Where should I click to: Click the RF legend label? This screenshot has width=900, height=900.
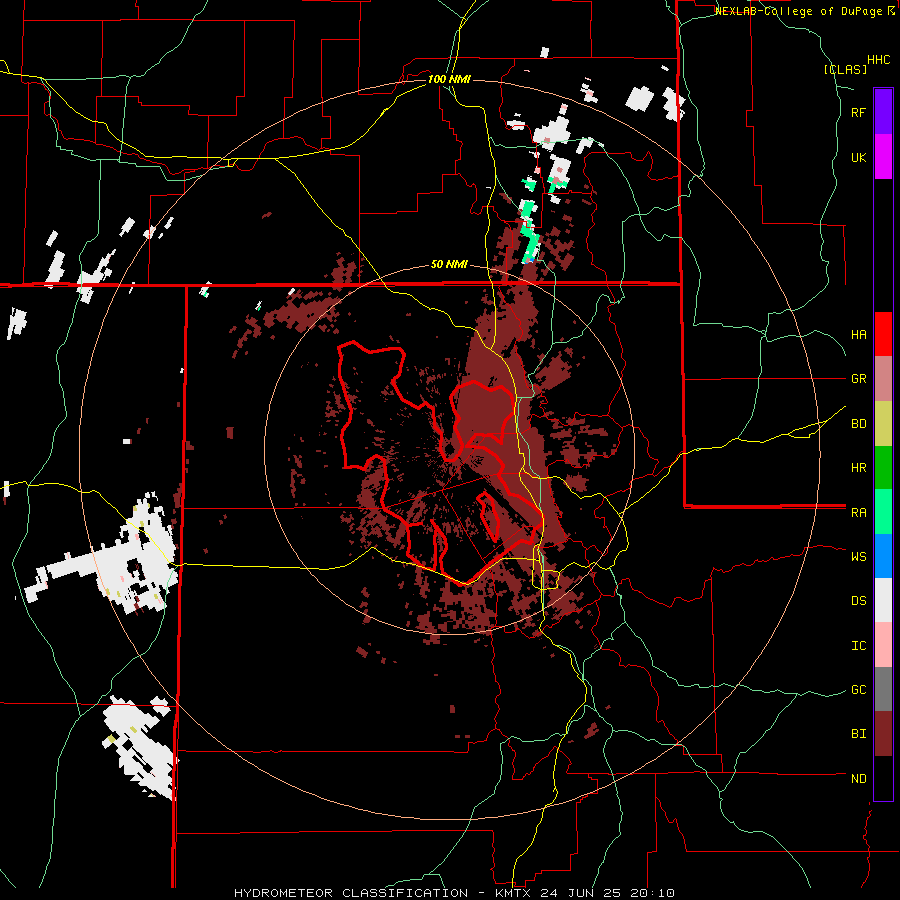[x=859, y=112]
